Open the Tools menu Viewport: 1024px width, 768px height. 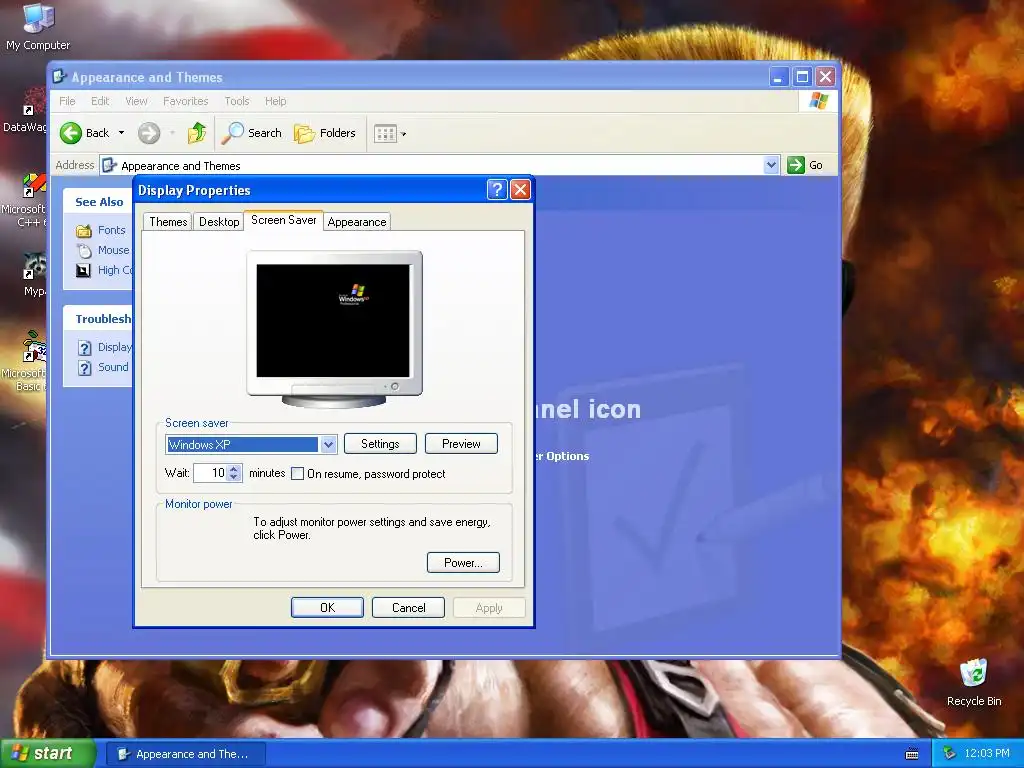[x=236, y=101]
